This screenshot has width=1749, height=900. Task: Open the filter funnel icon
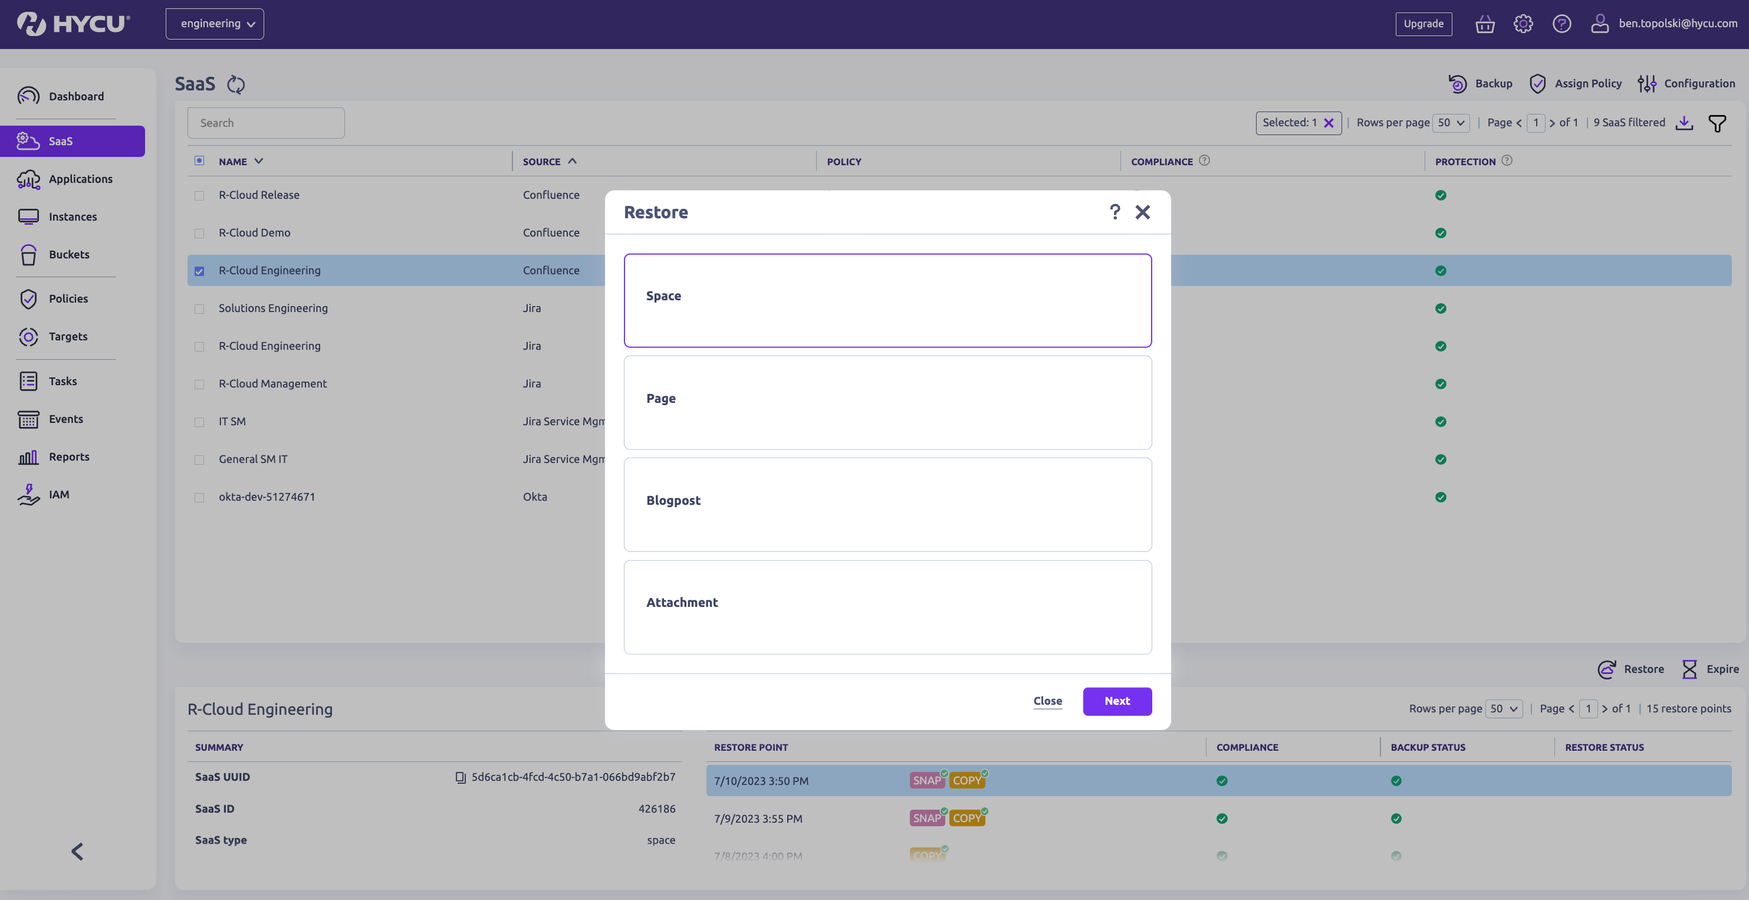pyautogui.click(x=1717, y=124)
